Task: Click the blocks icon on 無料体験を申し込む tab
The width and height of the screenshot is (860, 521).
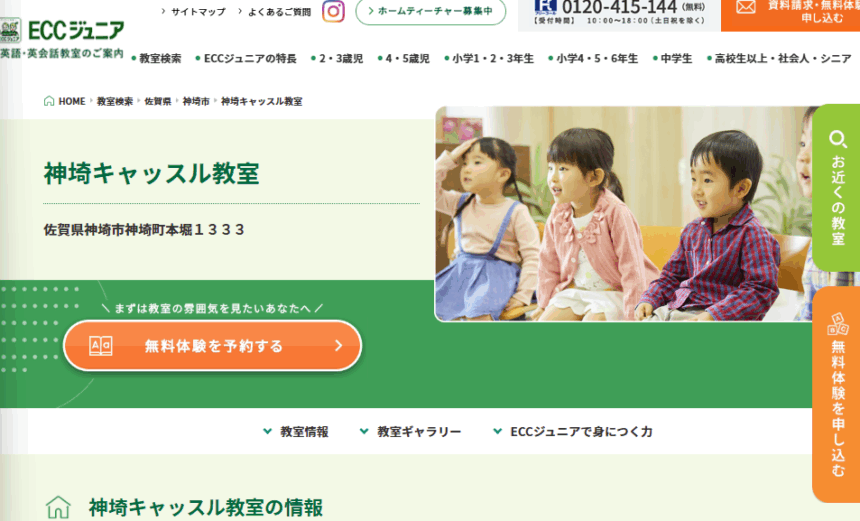Action: [x=838, y=324]
